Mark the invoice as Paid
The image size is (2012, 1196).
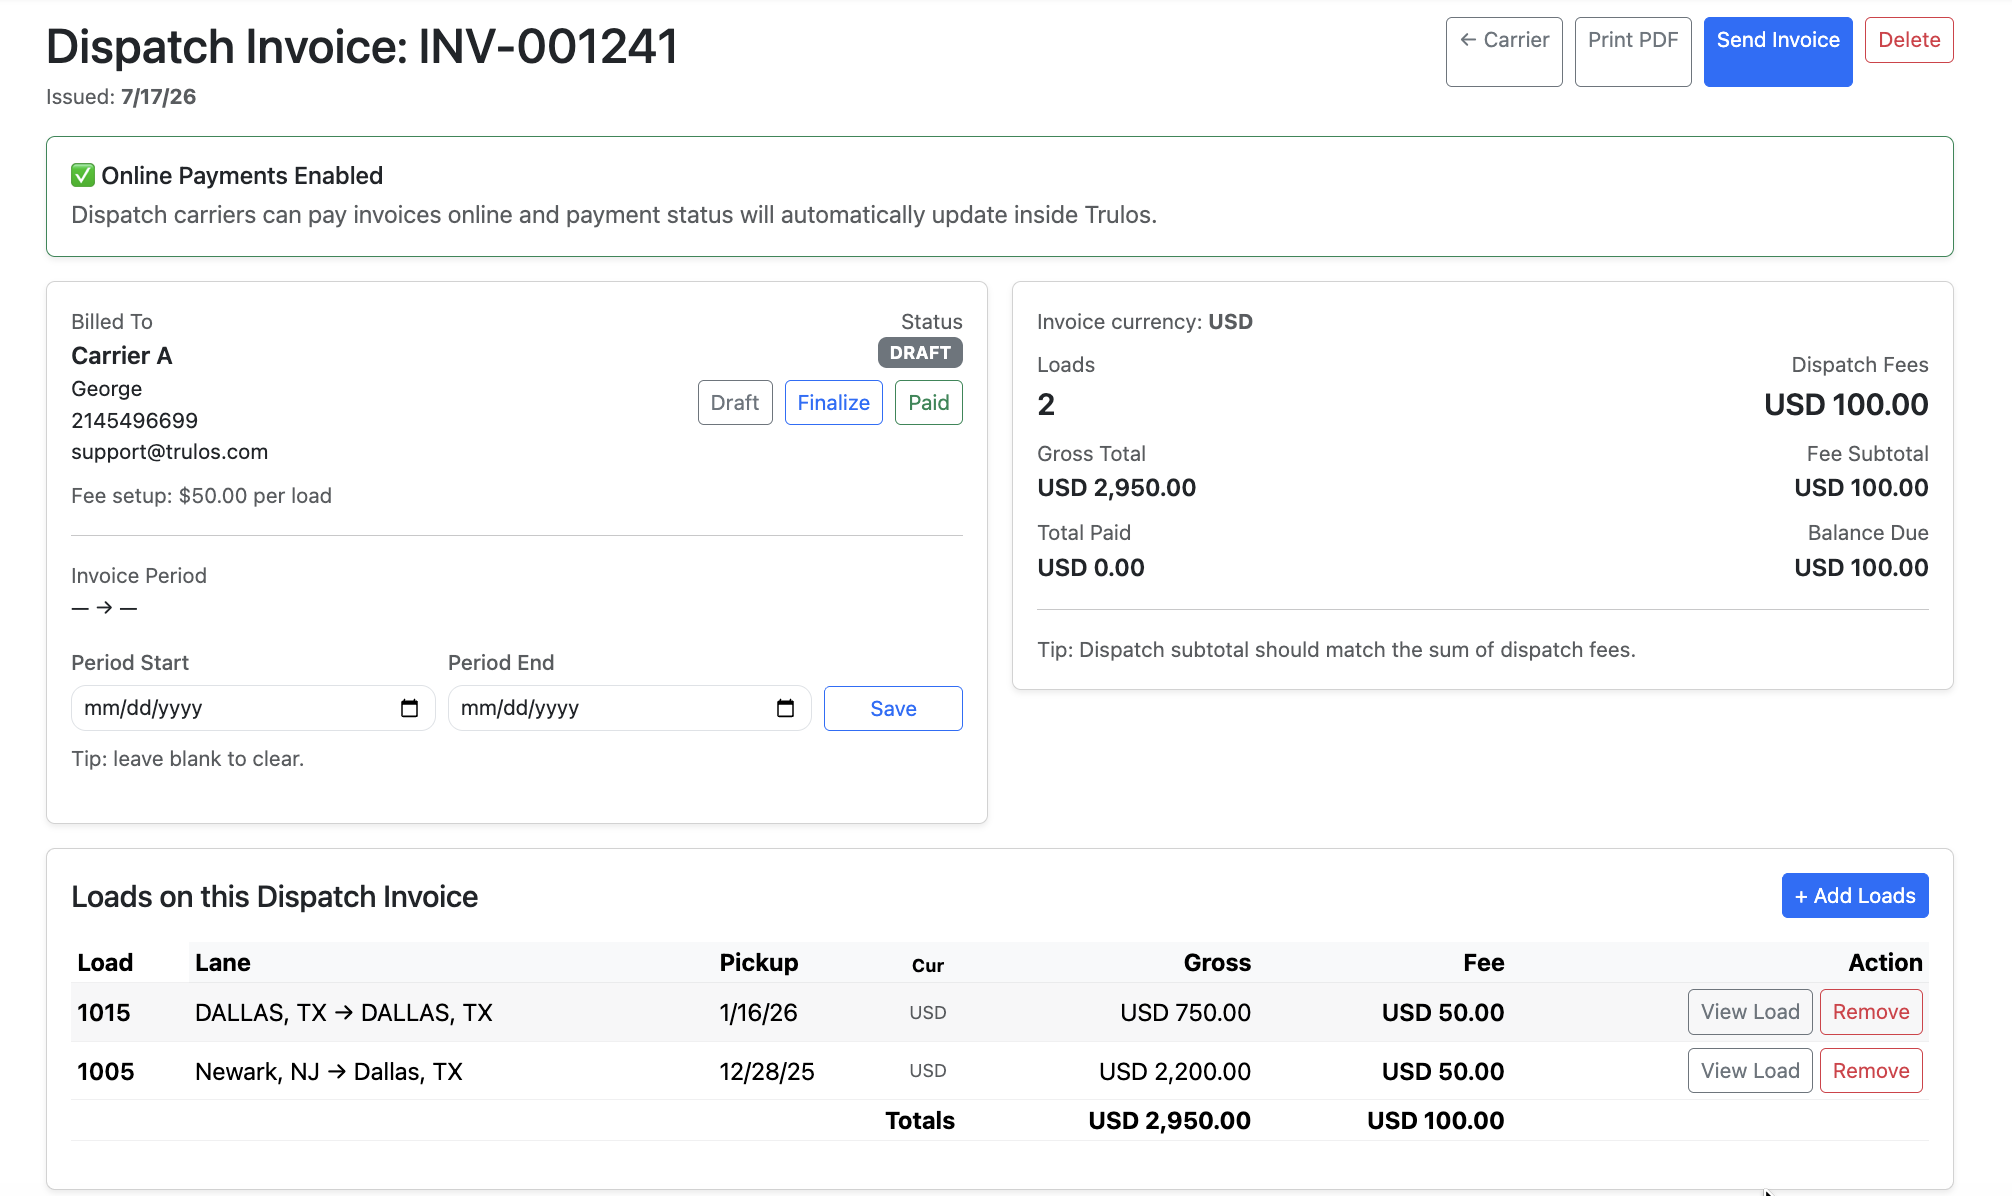[929, 402]
